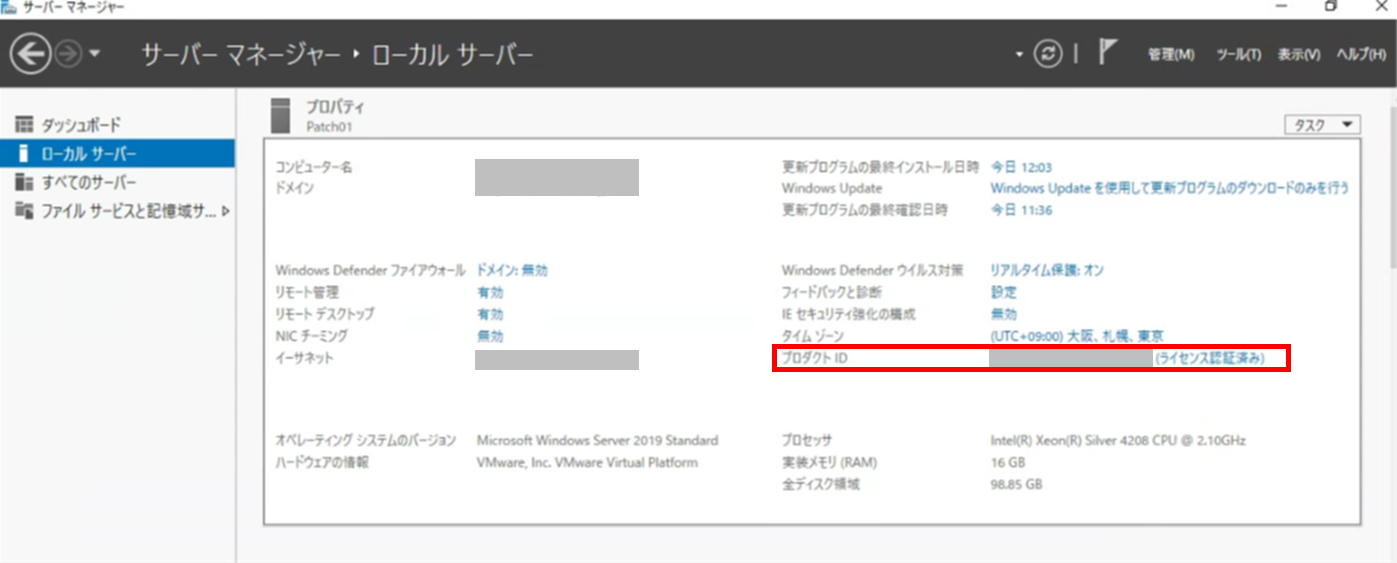Click Intel(R) Xeon(R) Silver 4208 CPU text
The height and width of the screenshot is (563, 1397).
pos(1118,440)
